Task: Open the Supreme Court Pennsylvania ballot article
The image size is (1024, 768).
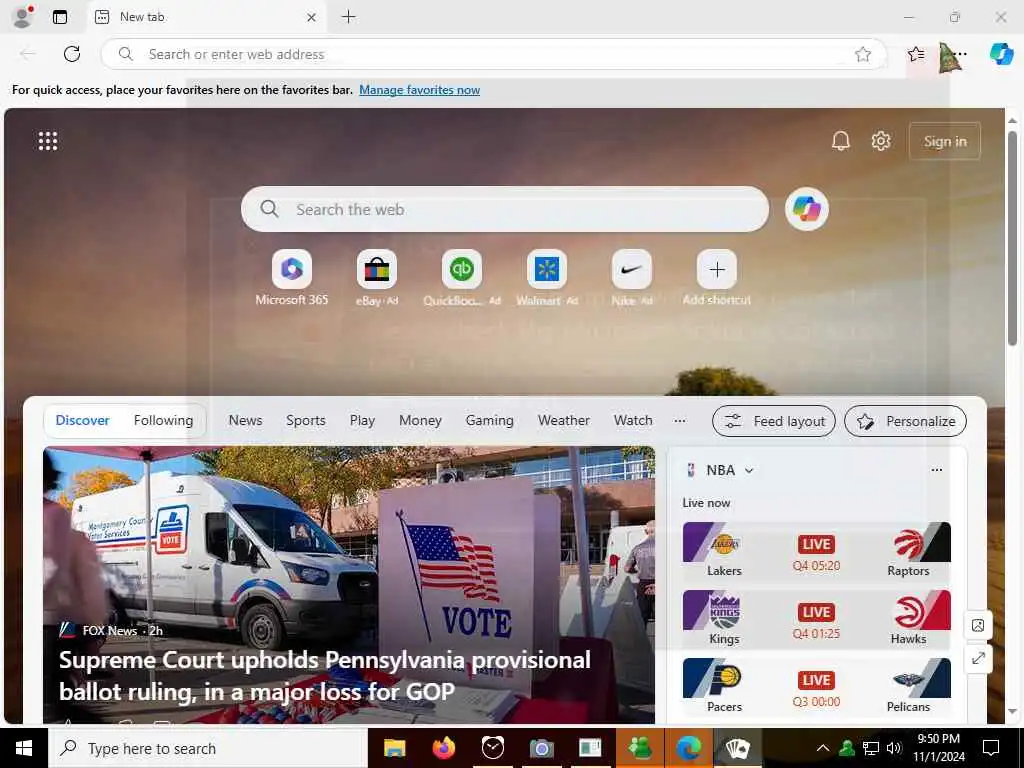Action: (x=325, y=675)
